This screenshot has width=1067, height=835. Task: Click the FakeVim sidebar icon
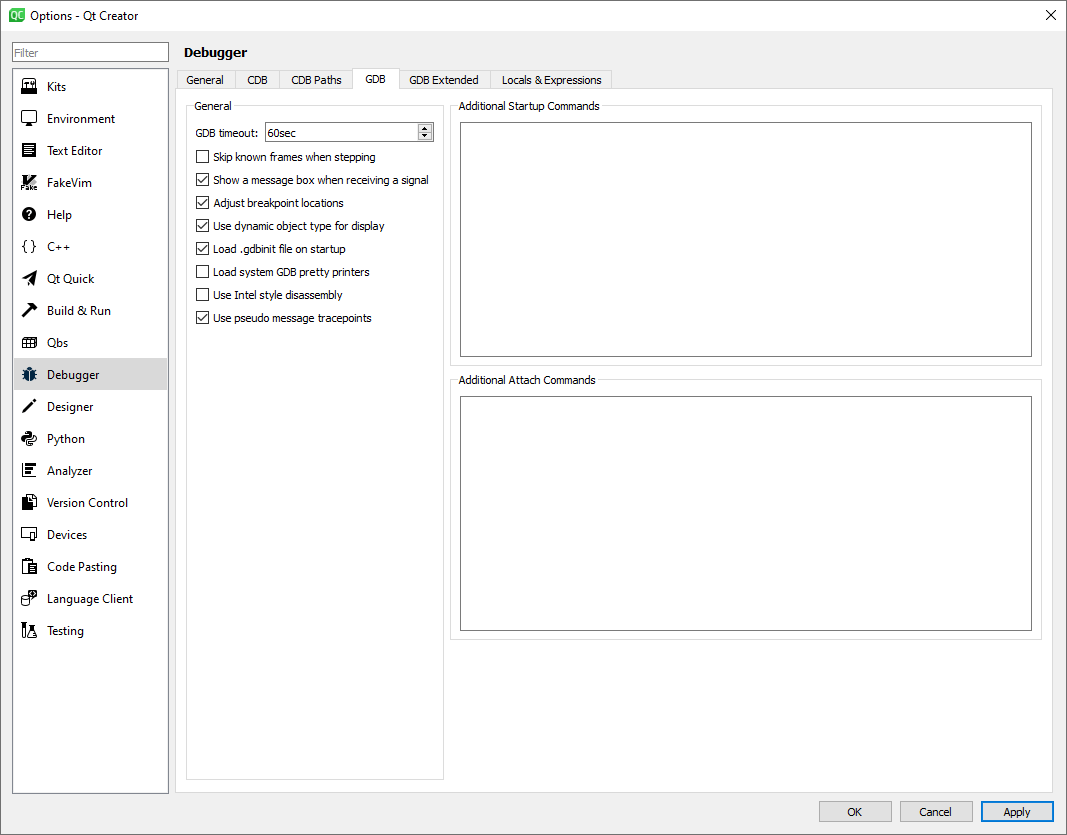(x=28, y=182)
